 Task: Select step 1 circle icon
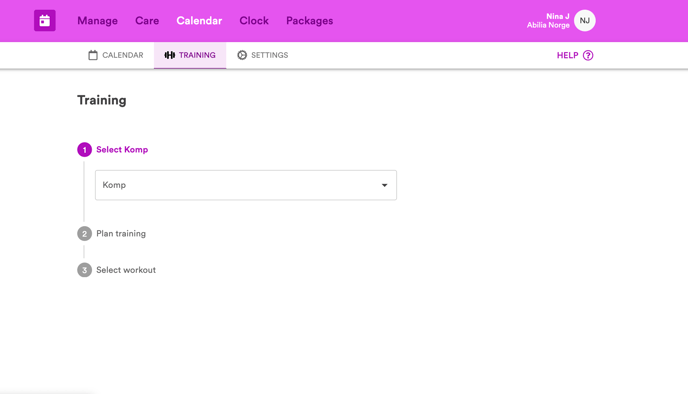pos(84,150)
